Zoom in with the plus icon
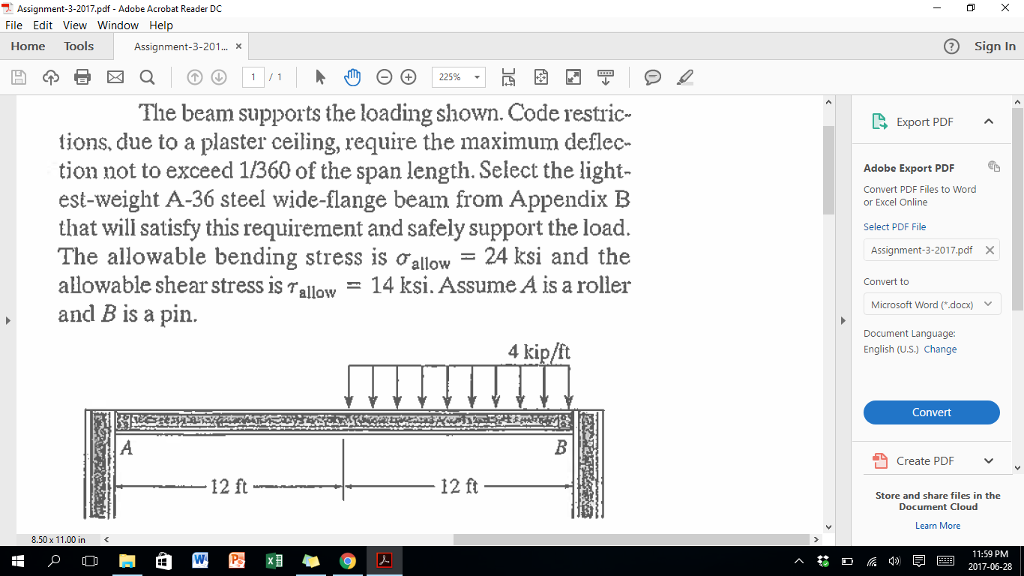Image resolution: width=1024 pixels, height=576 pixels. (x=409, y=76)
